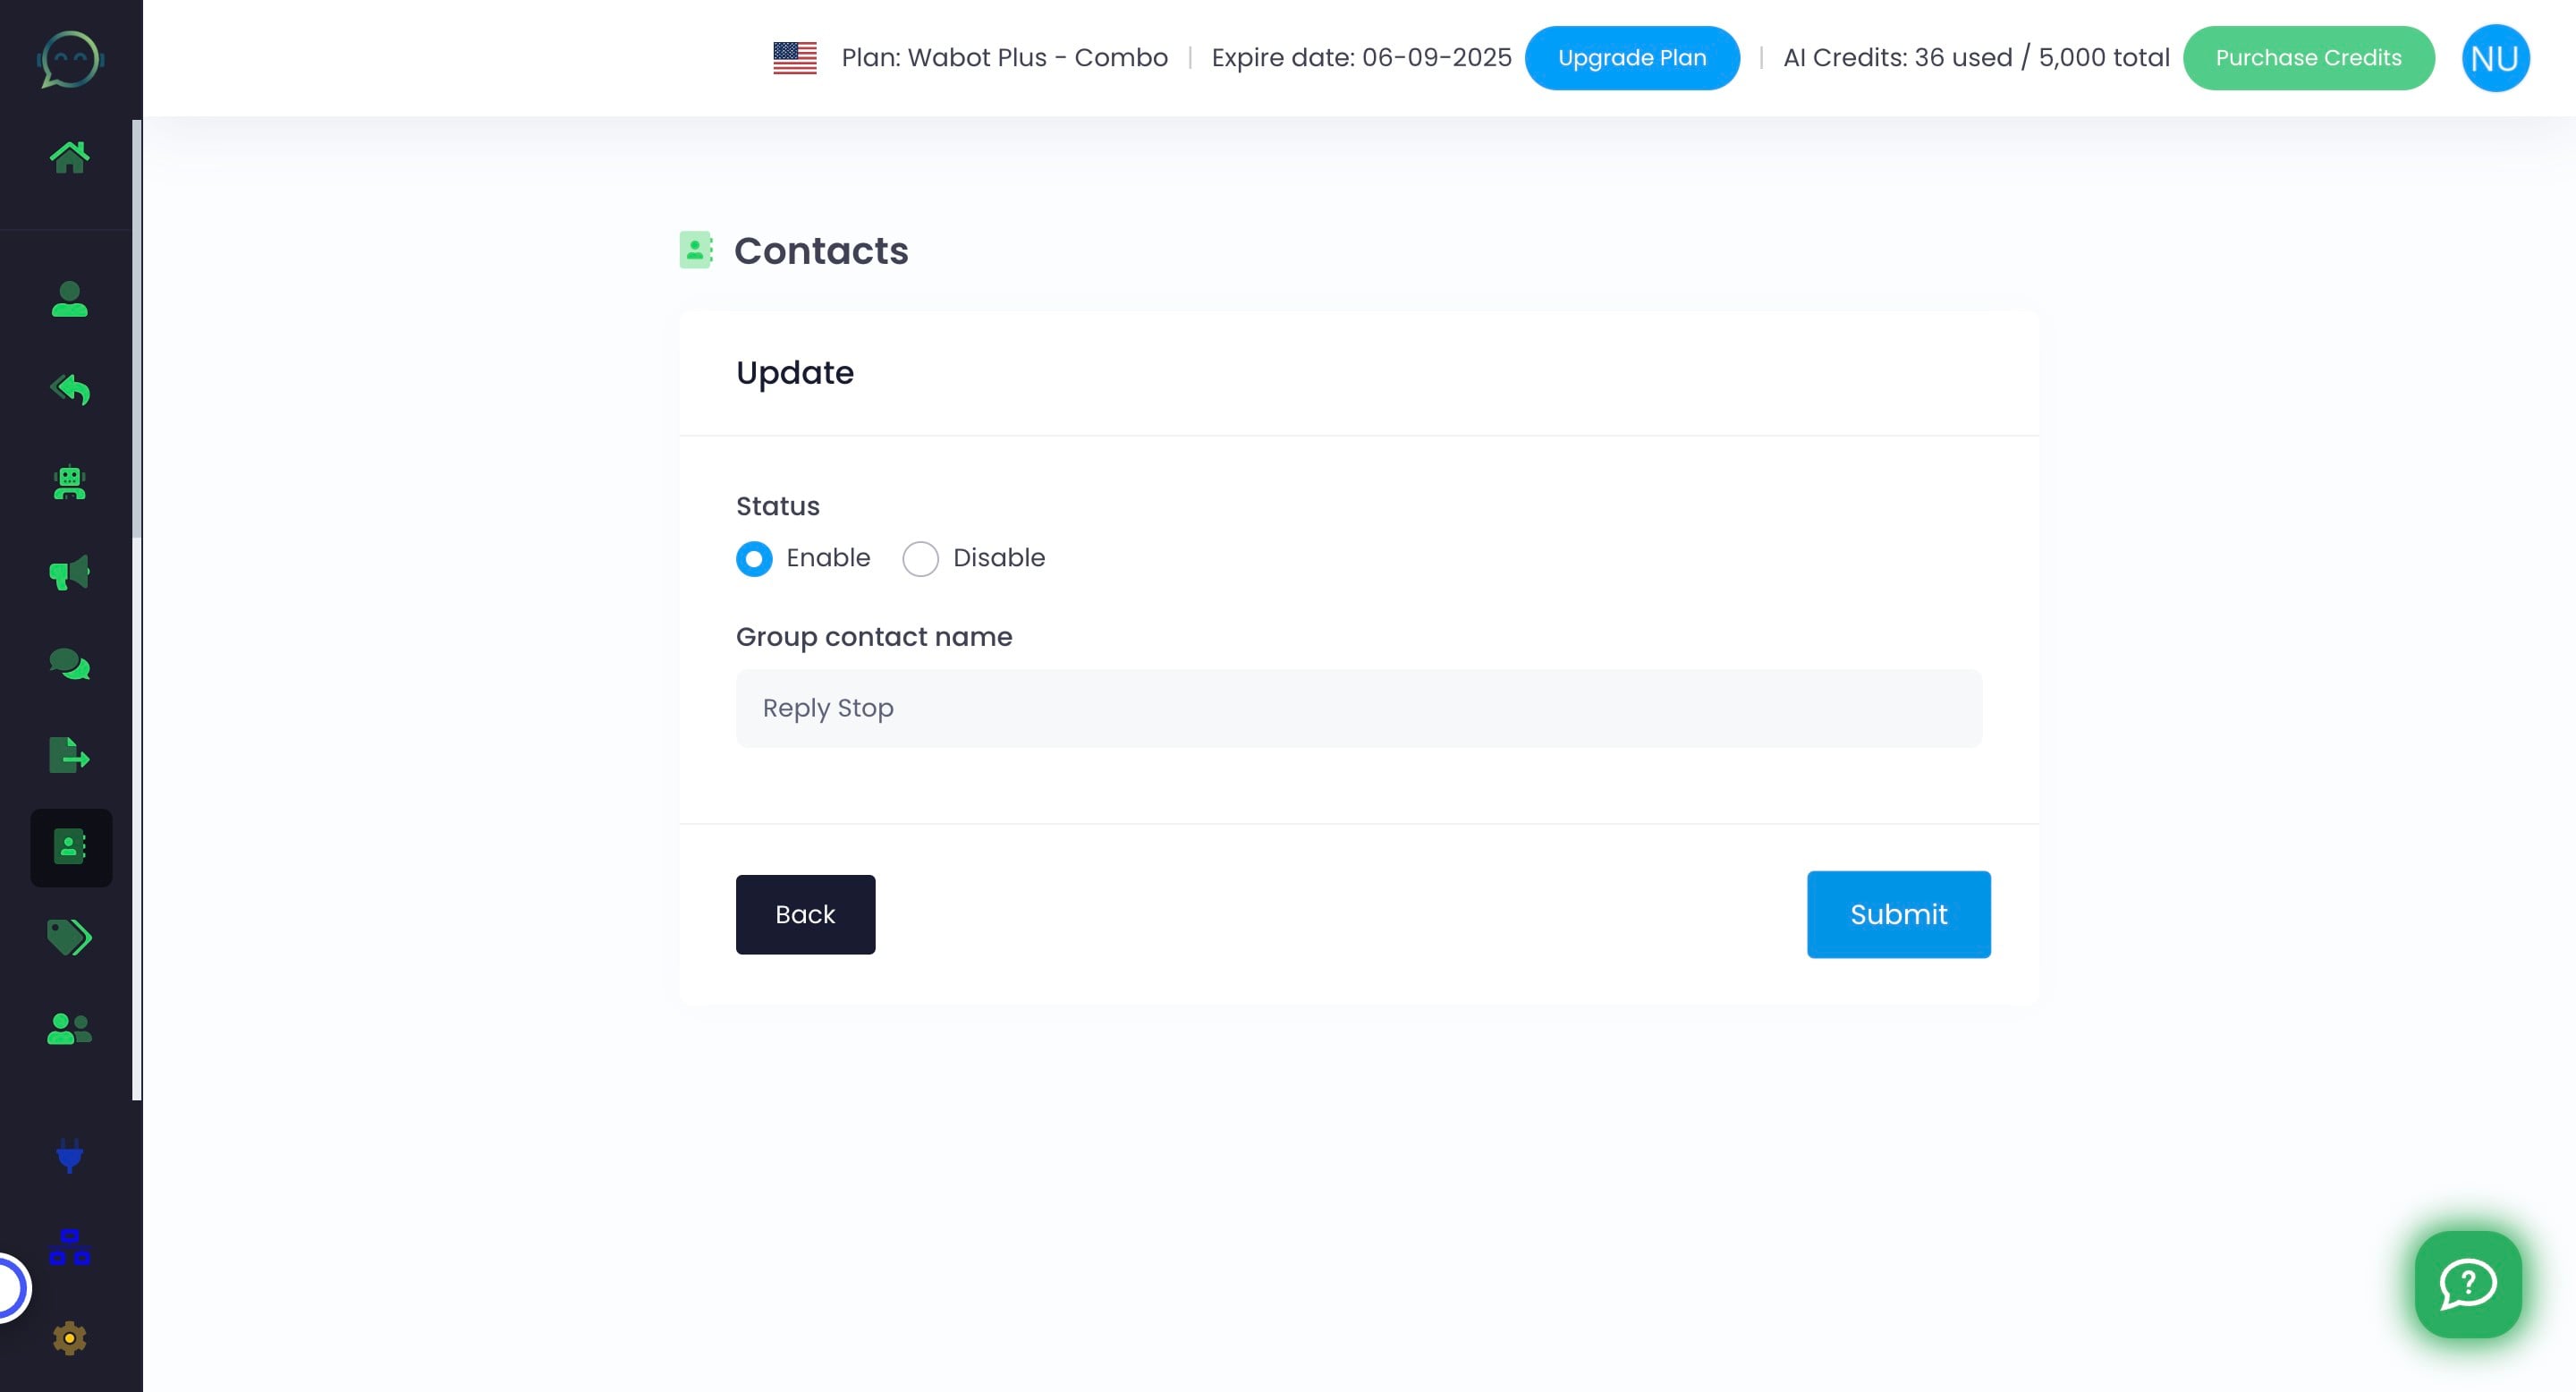This screenshot has height=1392, width=2576.
Task: Submit the contact group update
Action: tap(1898, 914)
